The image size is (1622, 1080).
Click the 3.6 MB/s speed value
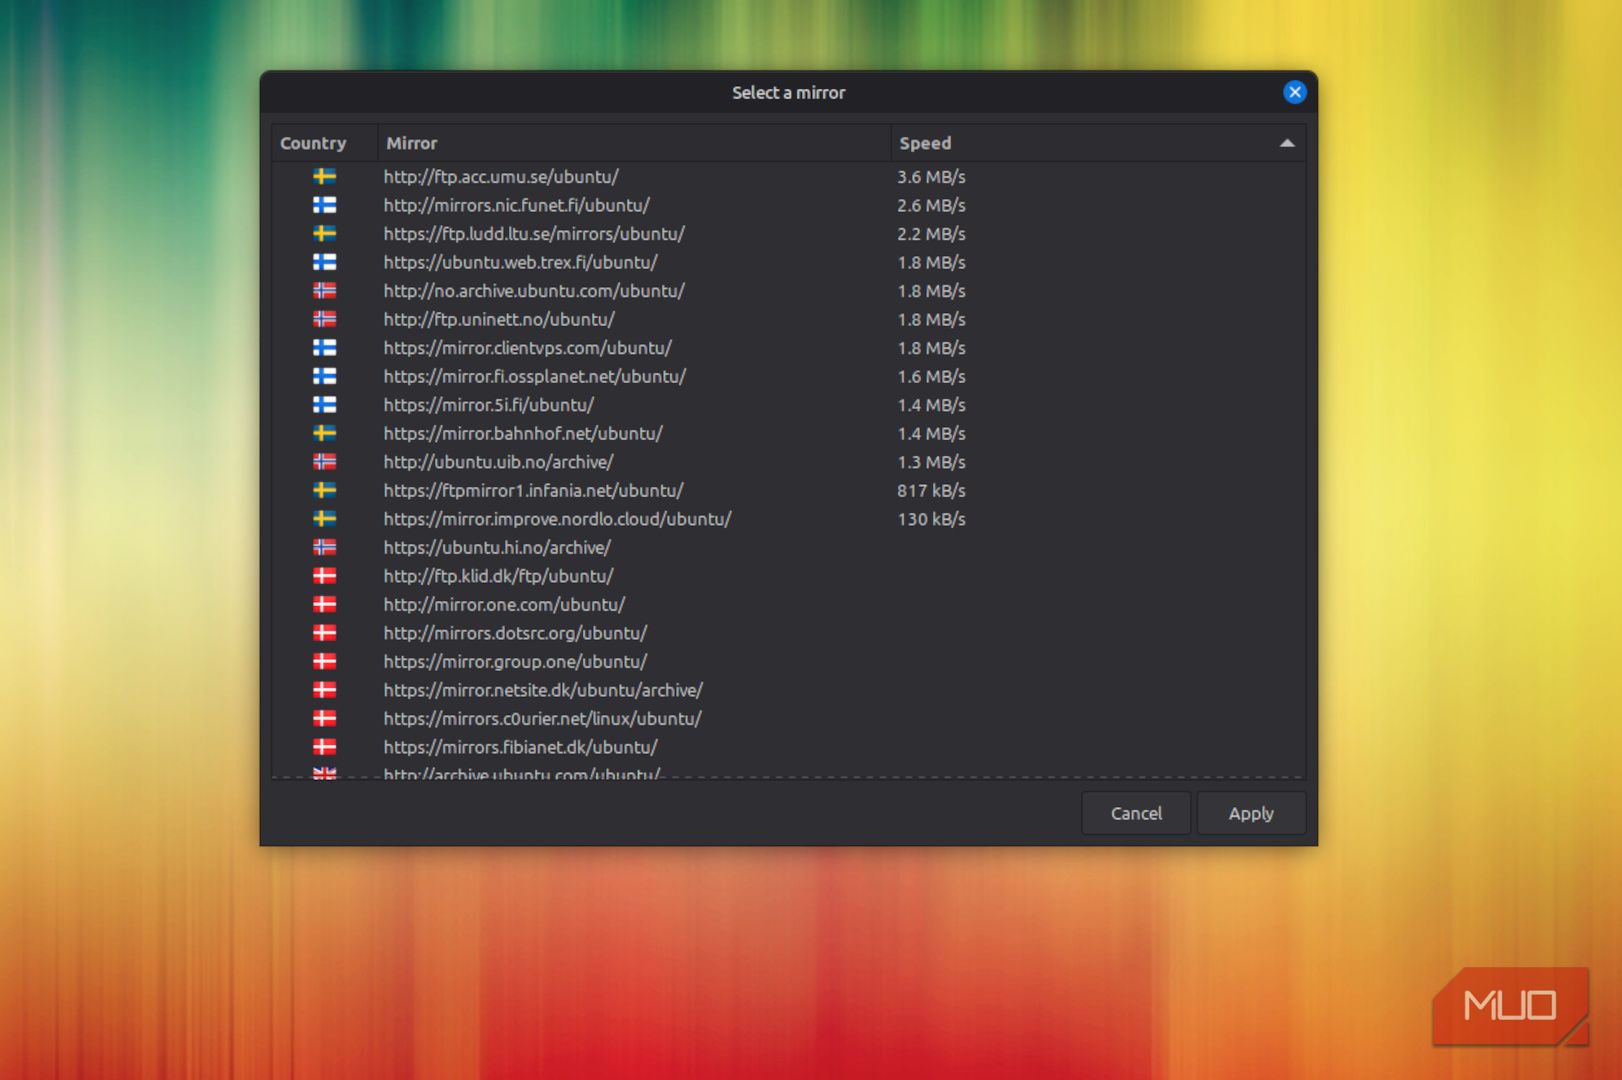931,177
